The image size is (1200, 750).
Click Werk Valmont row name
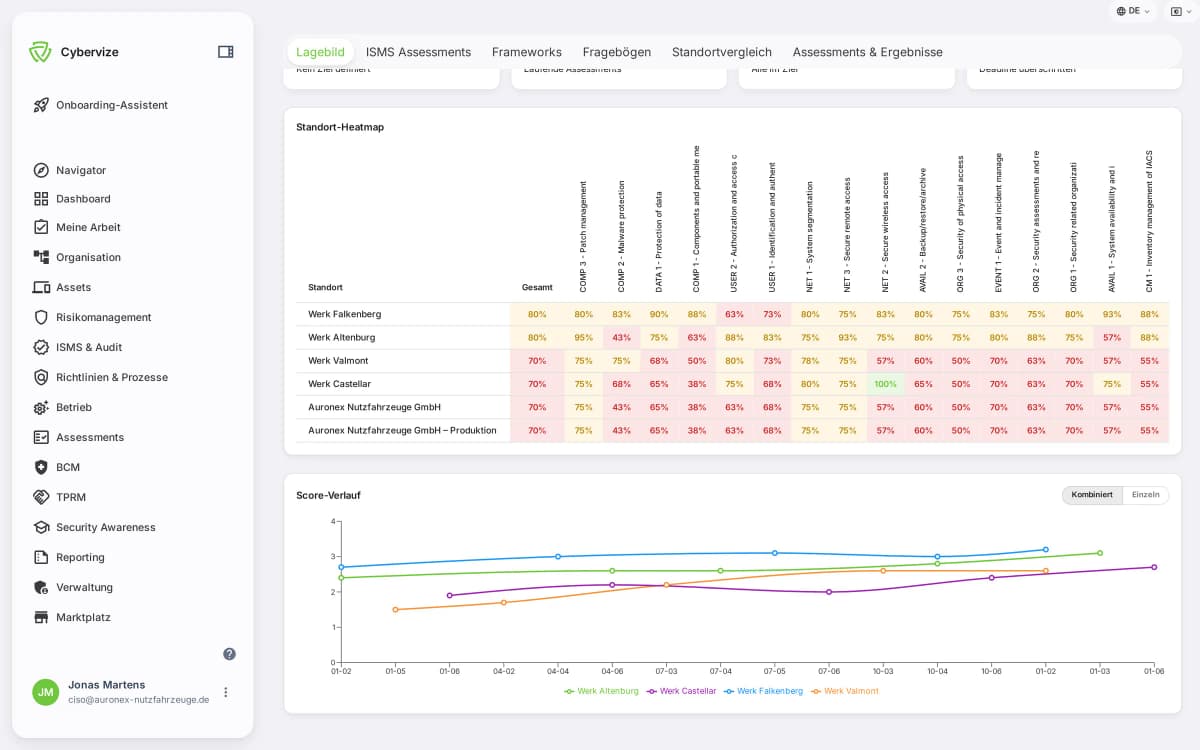[338, 361]
